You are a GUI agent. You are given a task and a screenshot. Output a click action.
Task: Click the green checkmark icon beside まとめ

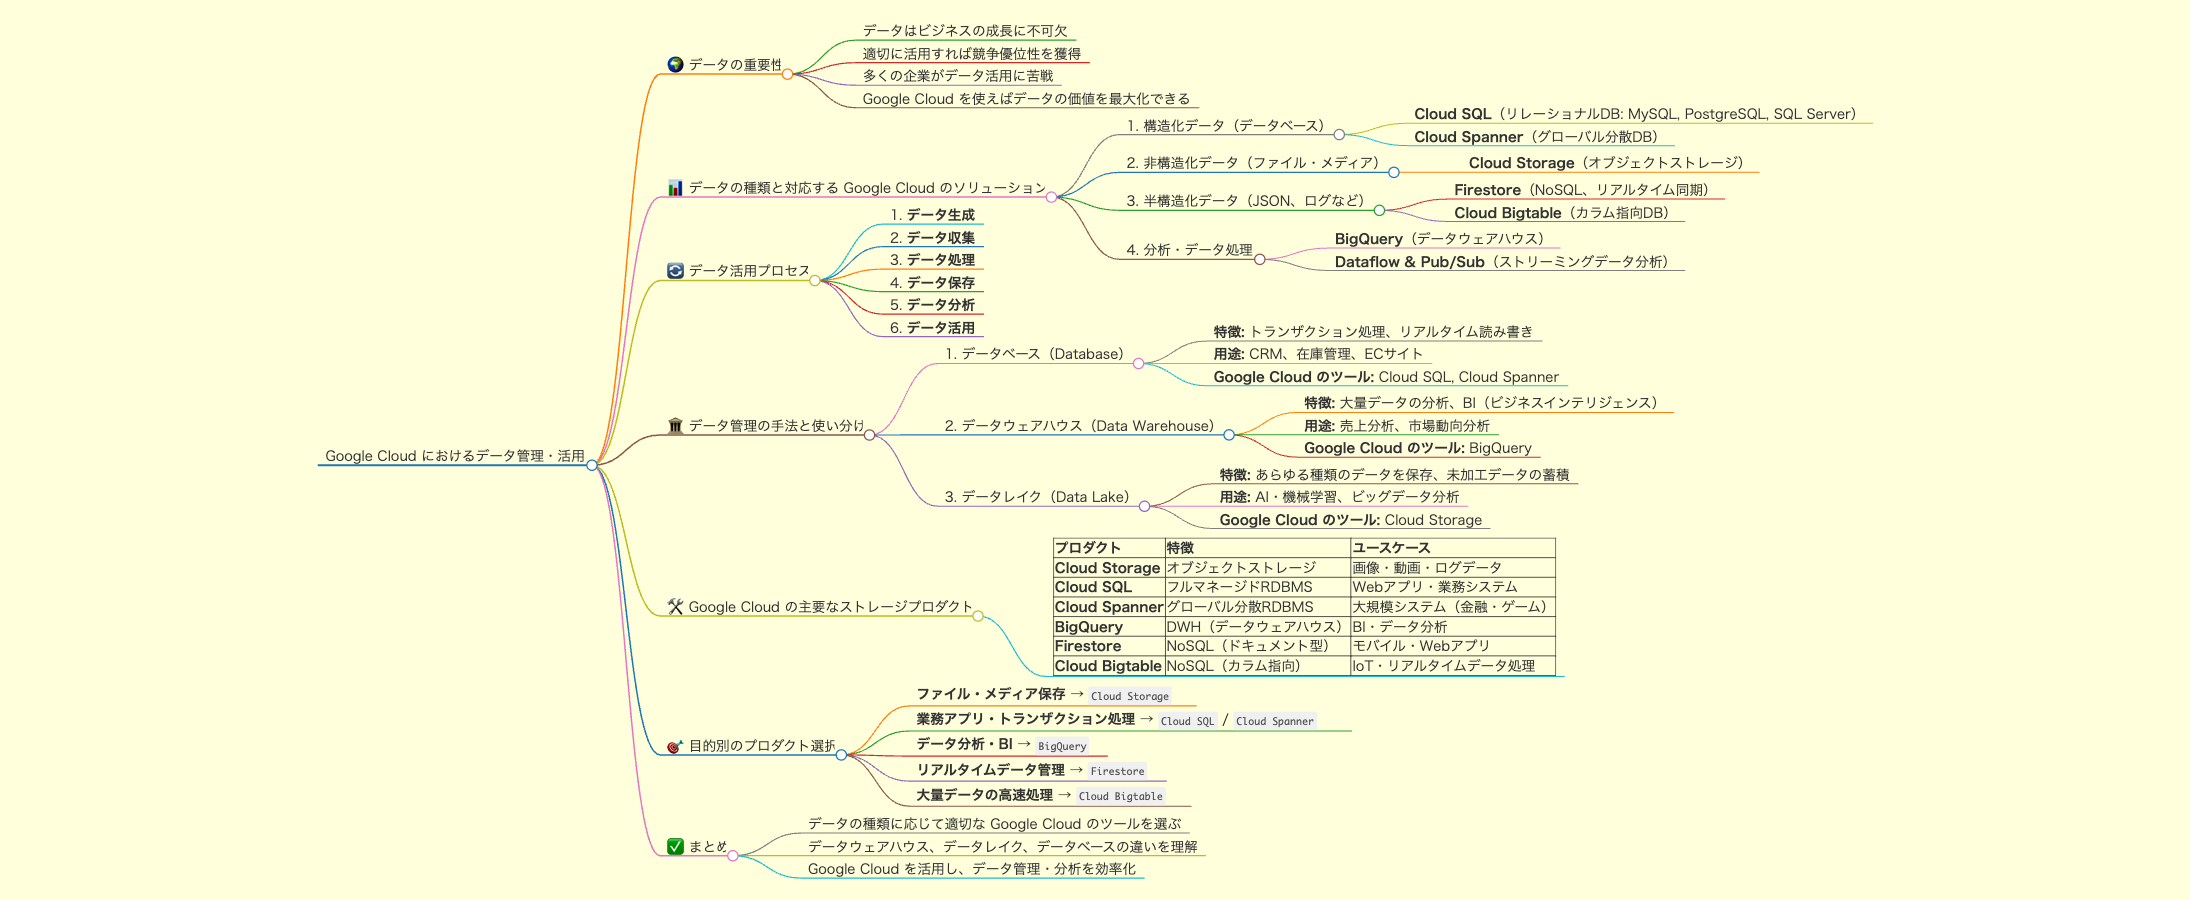point(675,847)
